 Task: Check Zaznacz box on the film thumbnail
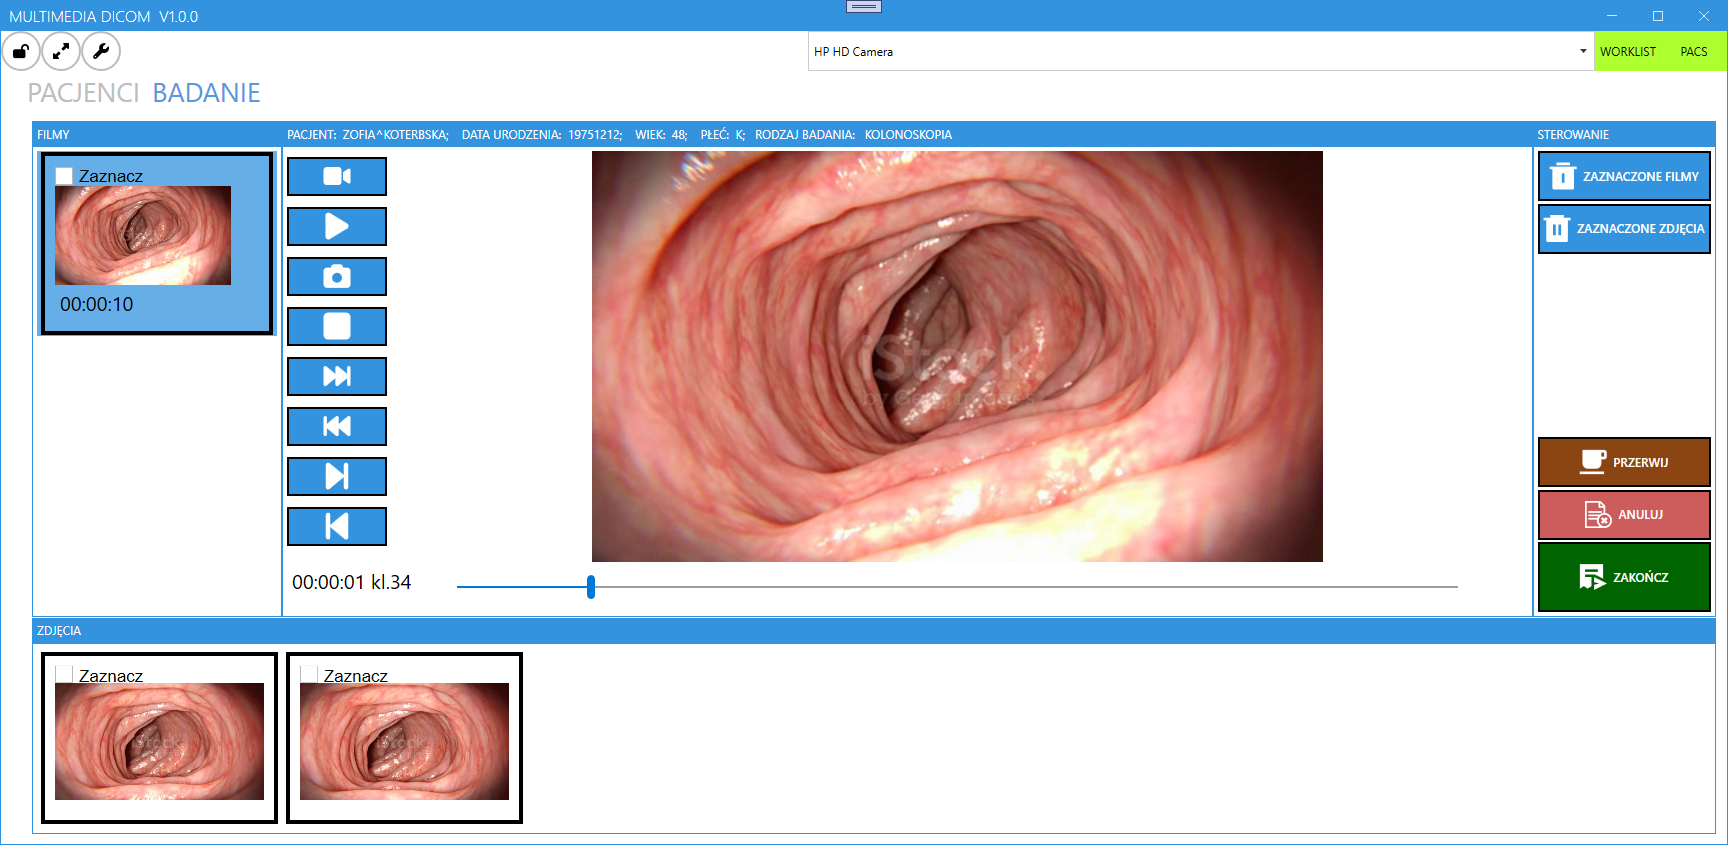65,176
